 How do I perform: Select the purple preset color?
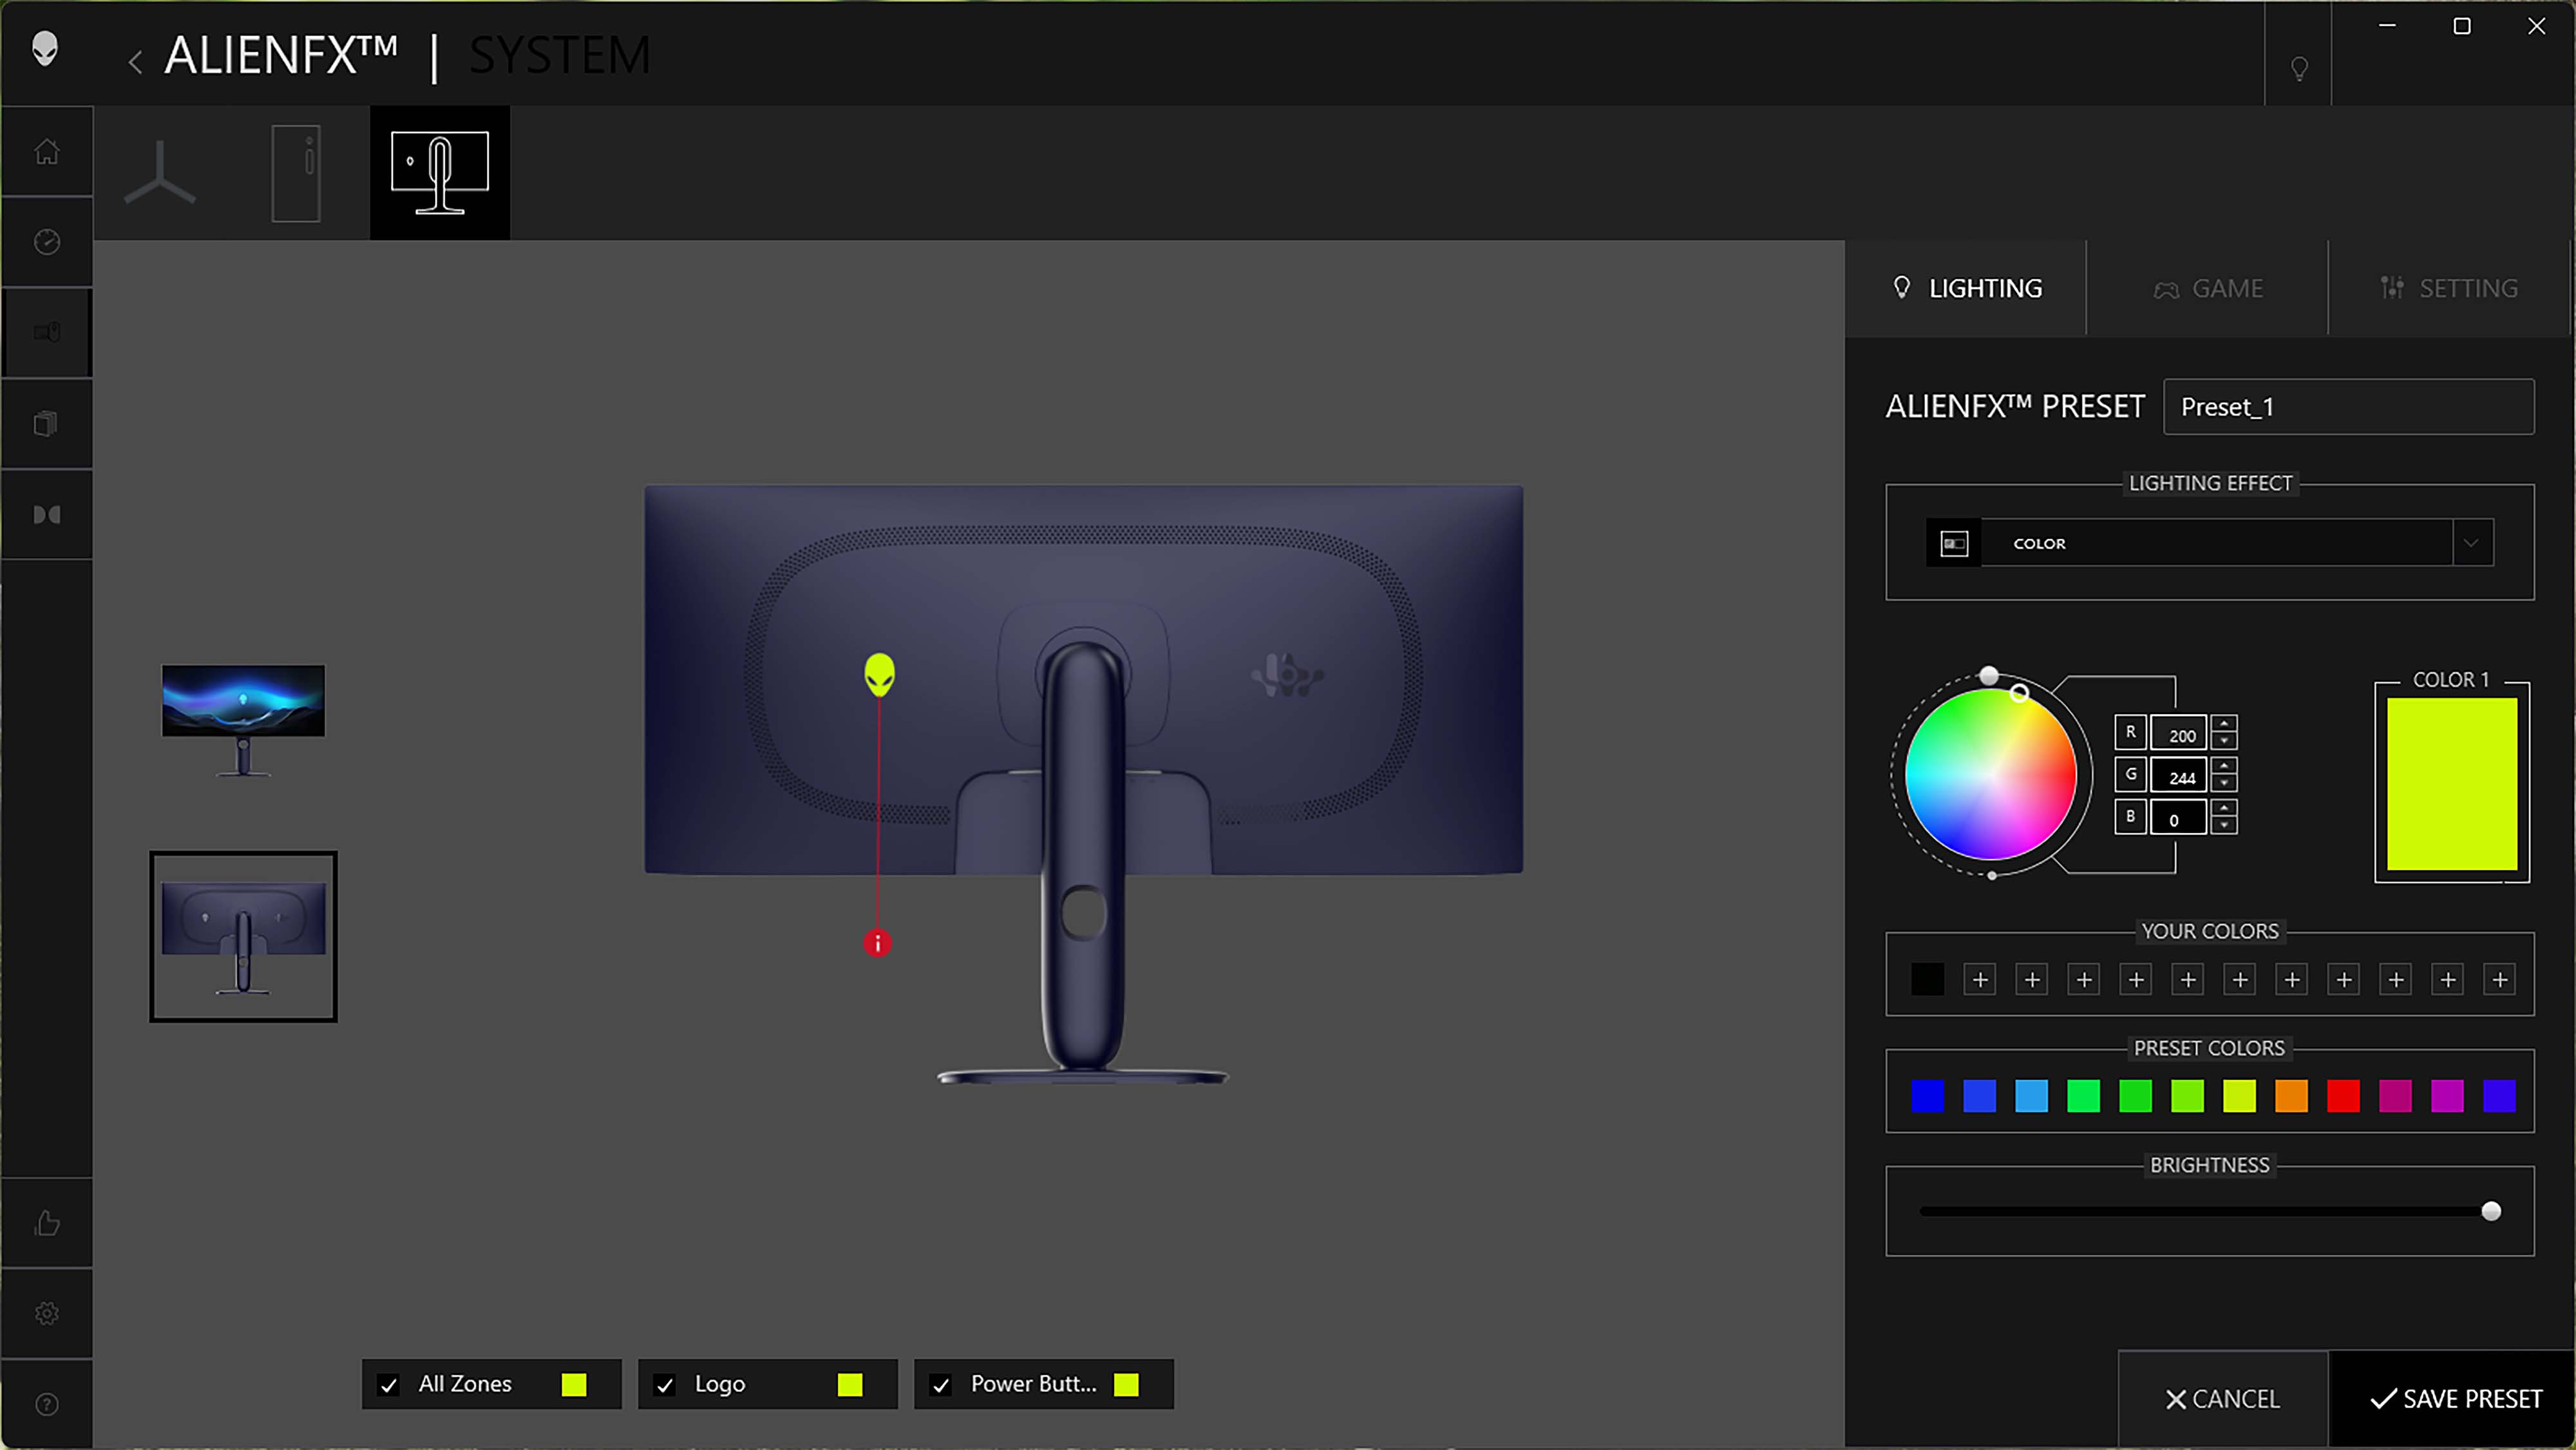tap(2448, 1096)
